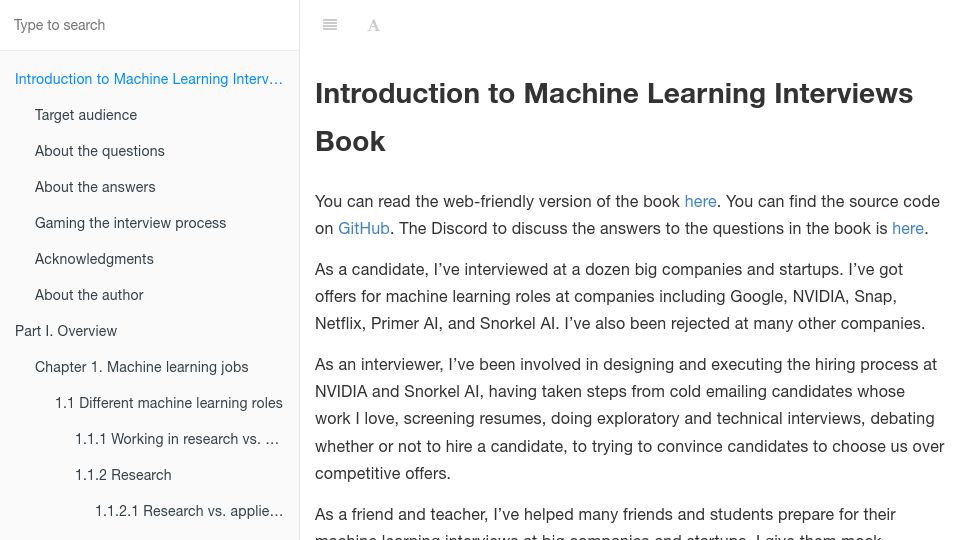Open About the answers section
Image resolution: width=960 pixels, height=540 pixels.
click(x=95, y=187)
